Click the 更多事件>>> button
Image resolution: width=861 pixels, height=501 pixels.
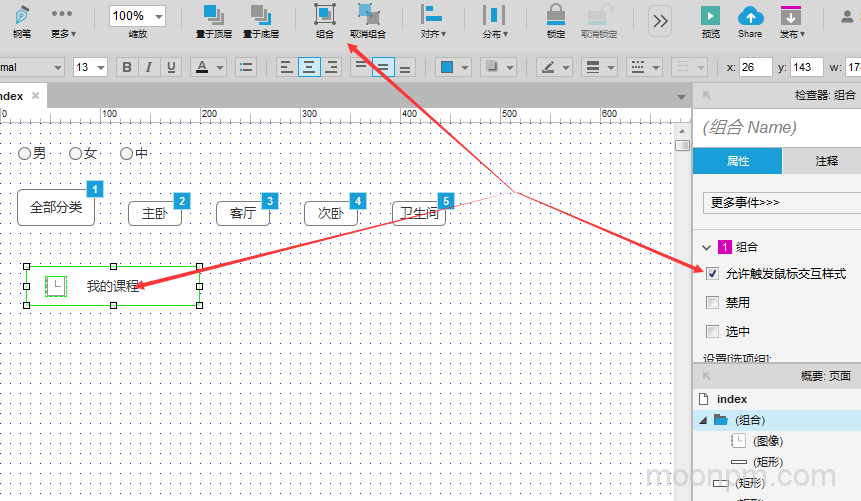(x=782, y=202)
